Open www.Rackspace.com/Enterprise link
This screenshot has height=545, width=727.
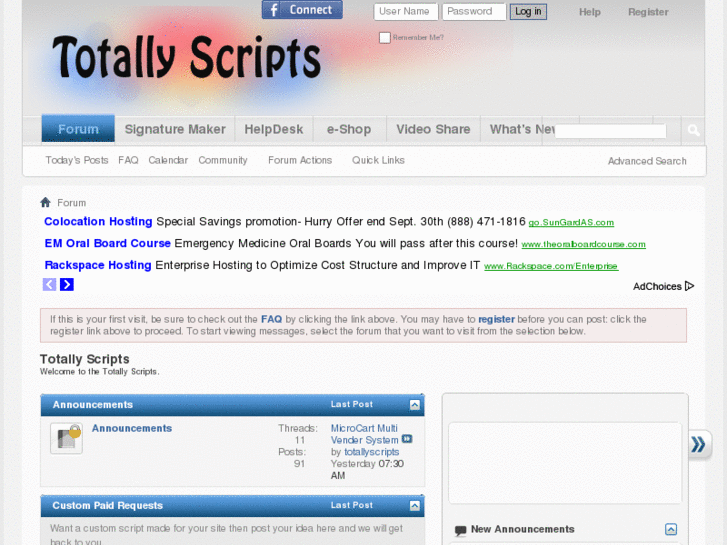[551, 266]
